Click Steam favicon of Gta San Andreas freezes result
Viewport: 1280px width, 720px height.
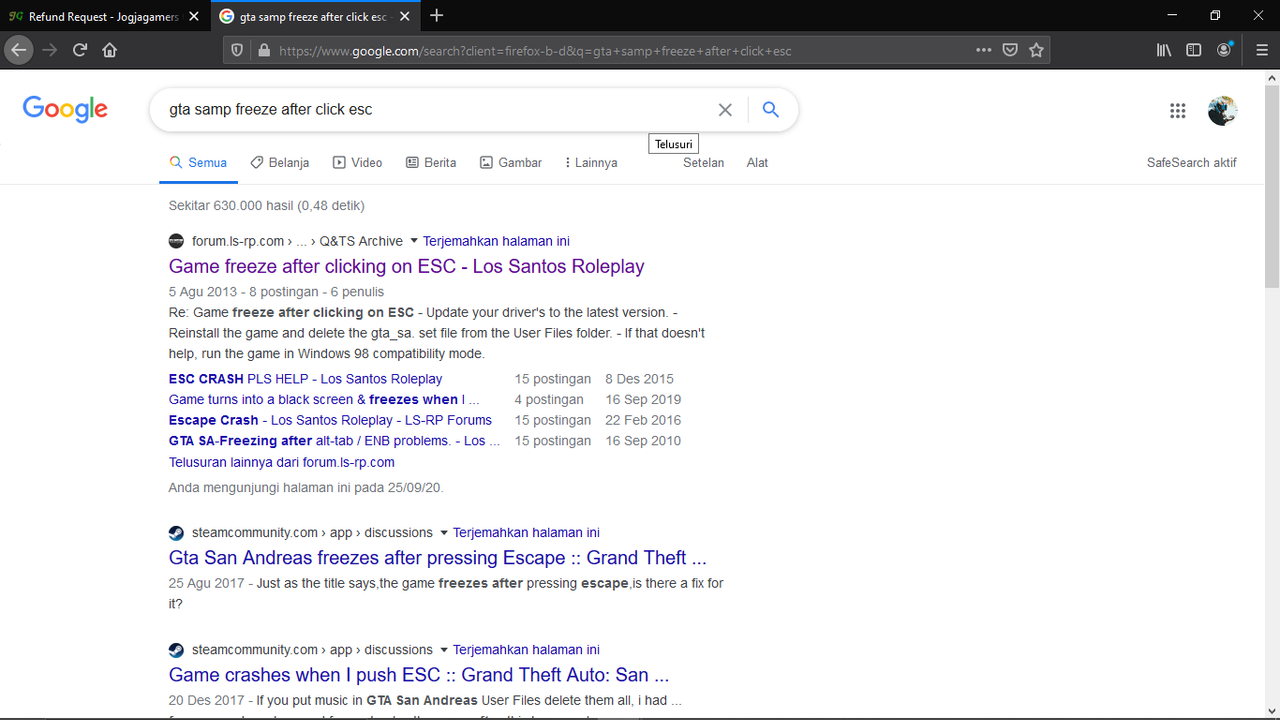[176, 533]
